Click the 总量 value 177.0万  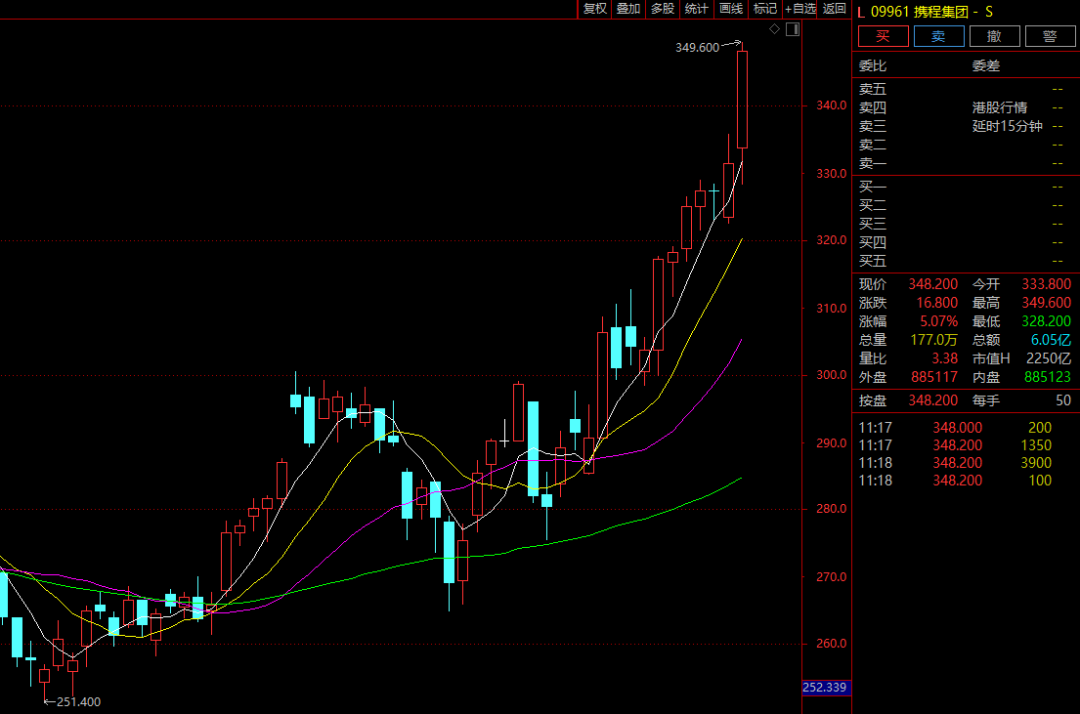[x=934, y=340]
